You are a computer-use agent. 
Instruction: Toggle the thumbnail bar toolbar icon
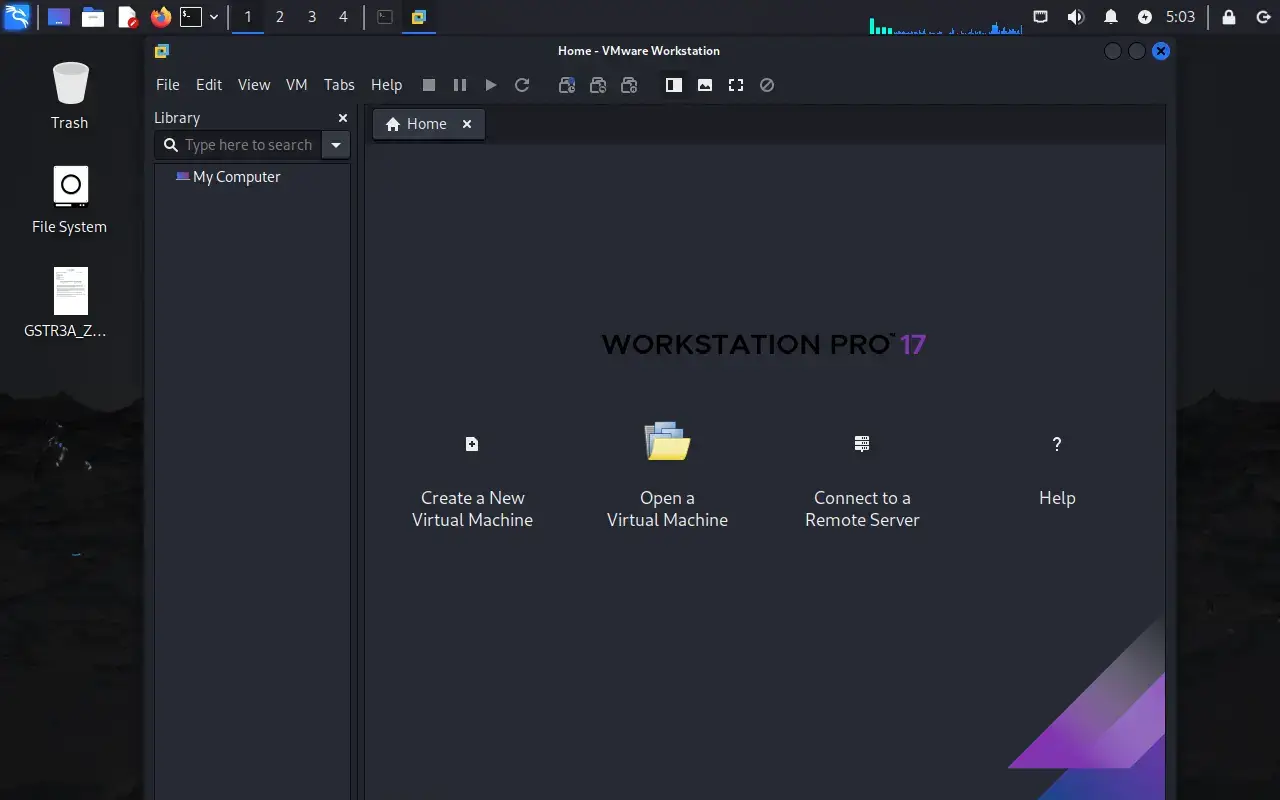point(705,85)
